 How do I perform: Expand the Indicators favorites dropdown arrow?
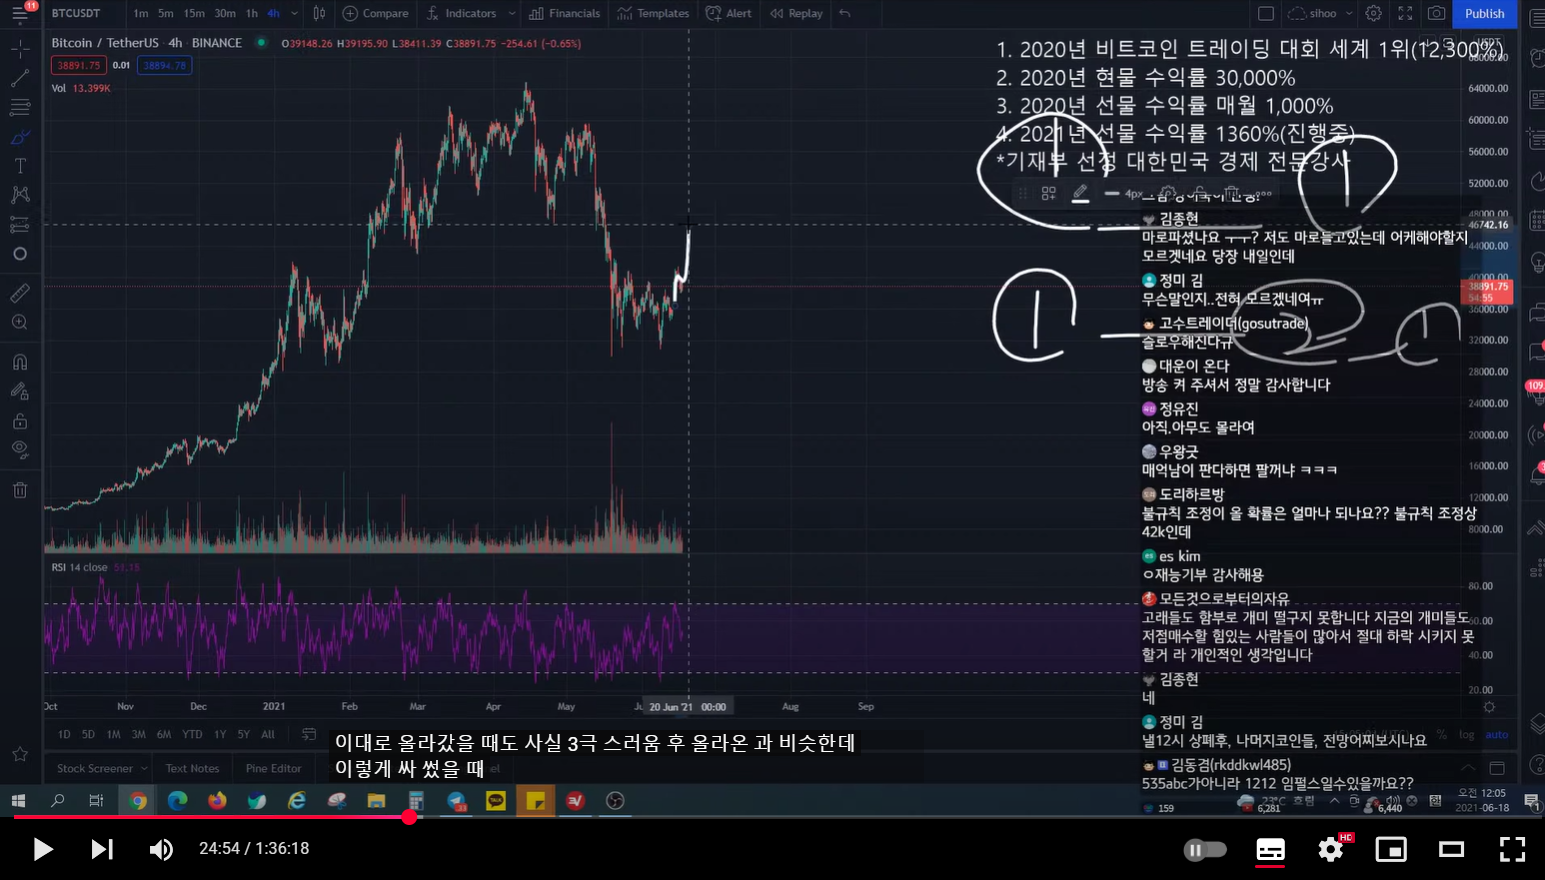[512, 13]
